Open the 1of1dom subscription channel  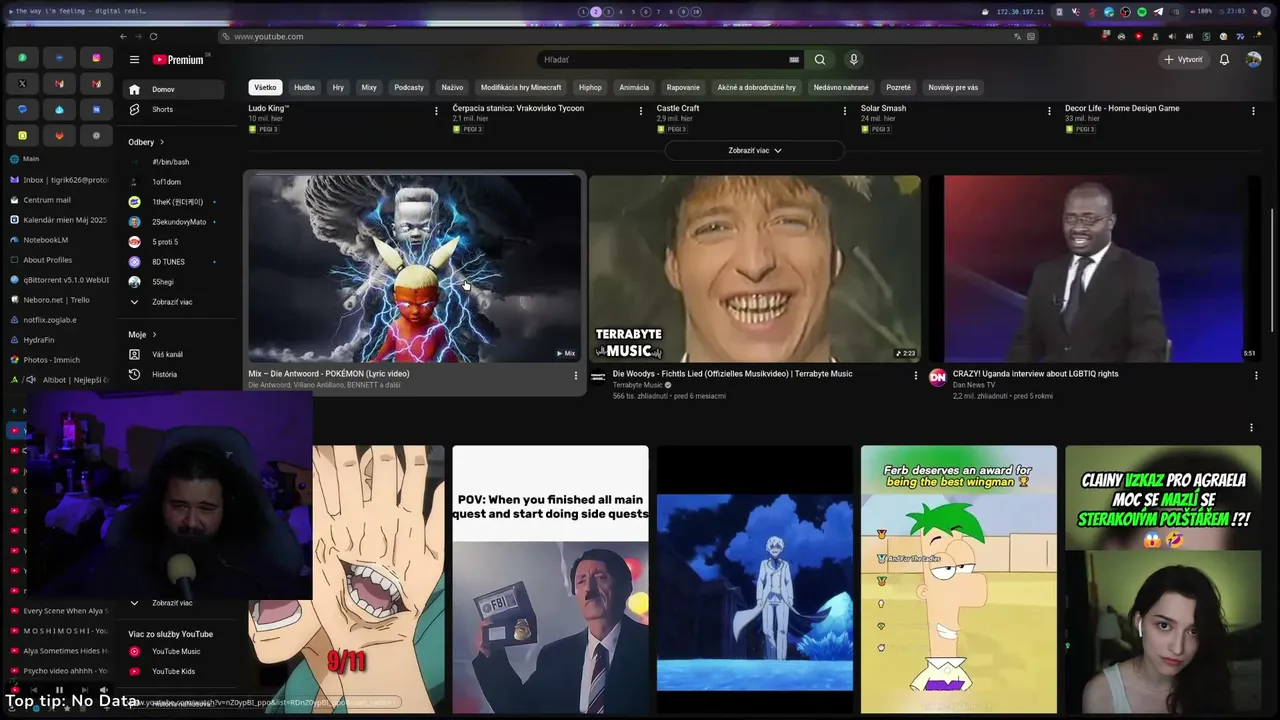(x=172, y=182)
